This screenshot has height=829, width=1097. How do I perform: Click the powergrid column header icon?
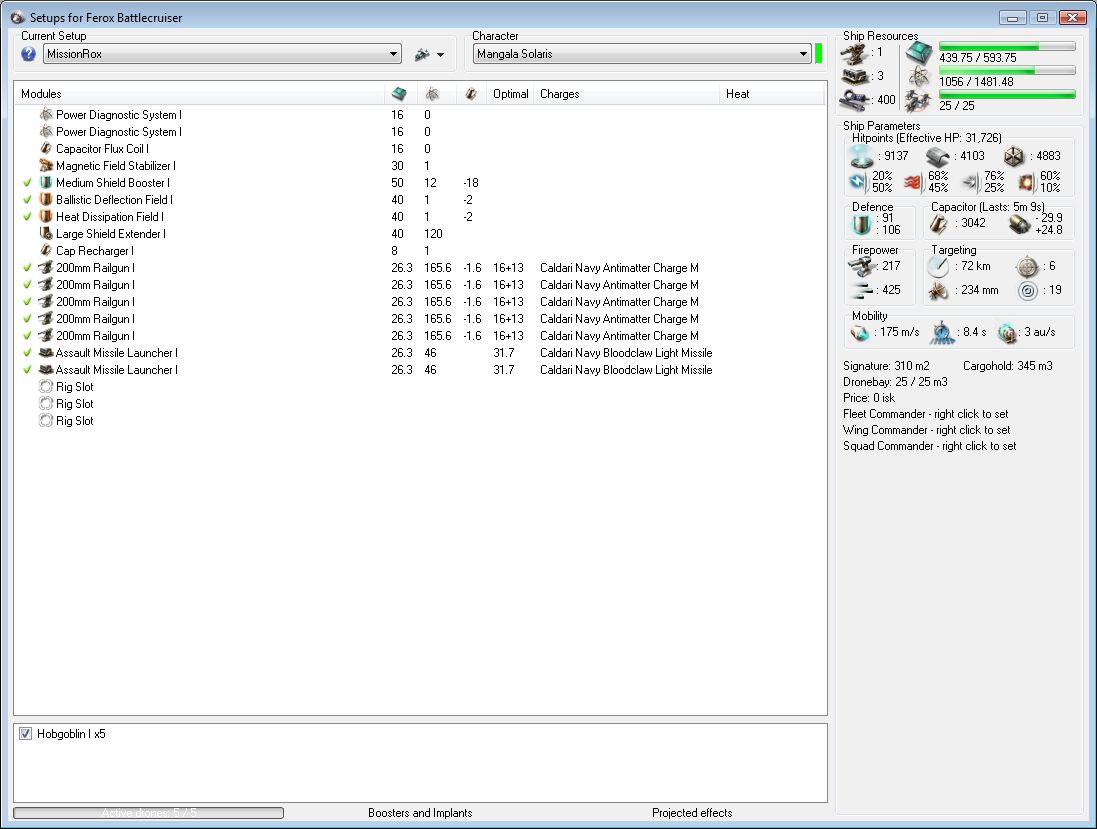pos(433,94)
